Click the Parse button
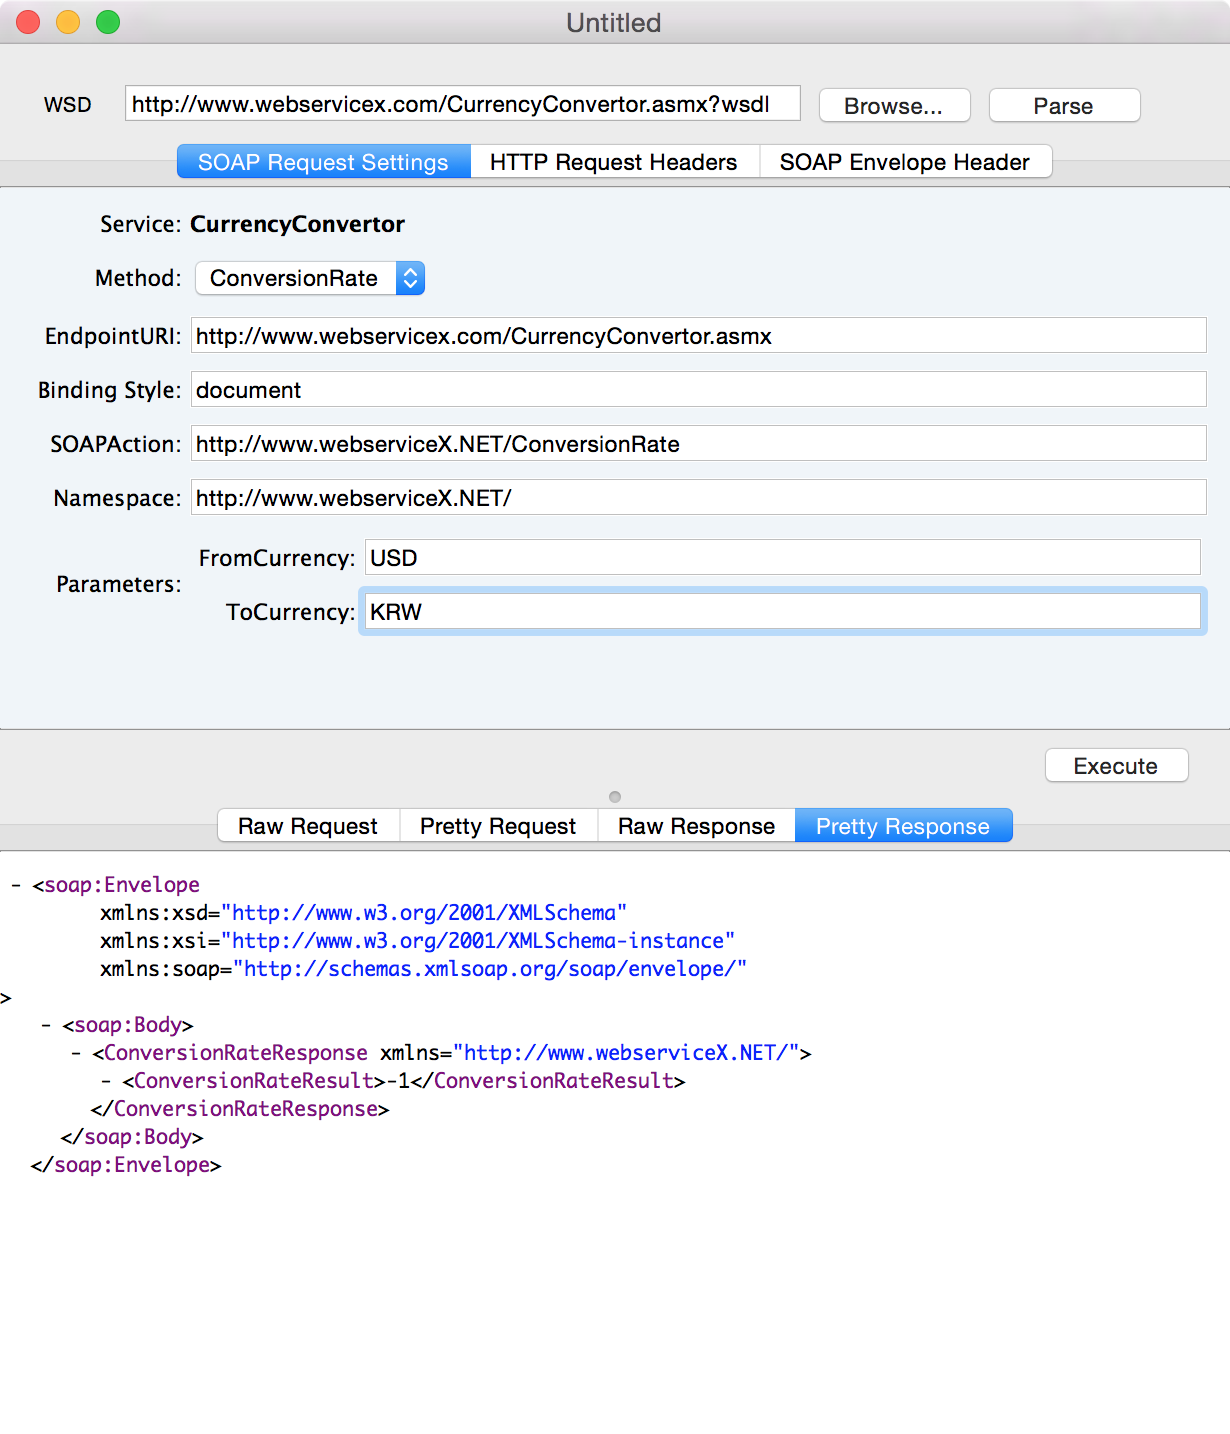Viewport: 1230px width, 1434px height. coord(1064,106)
